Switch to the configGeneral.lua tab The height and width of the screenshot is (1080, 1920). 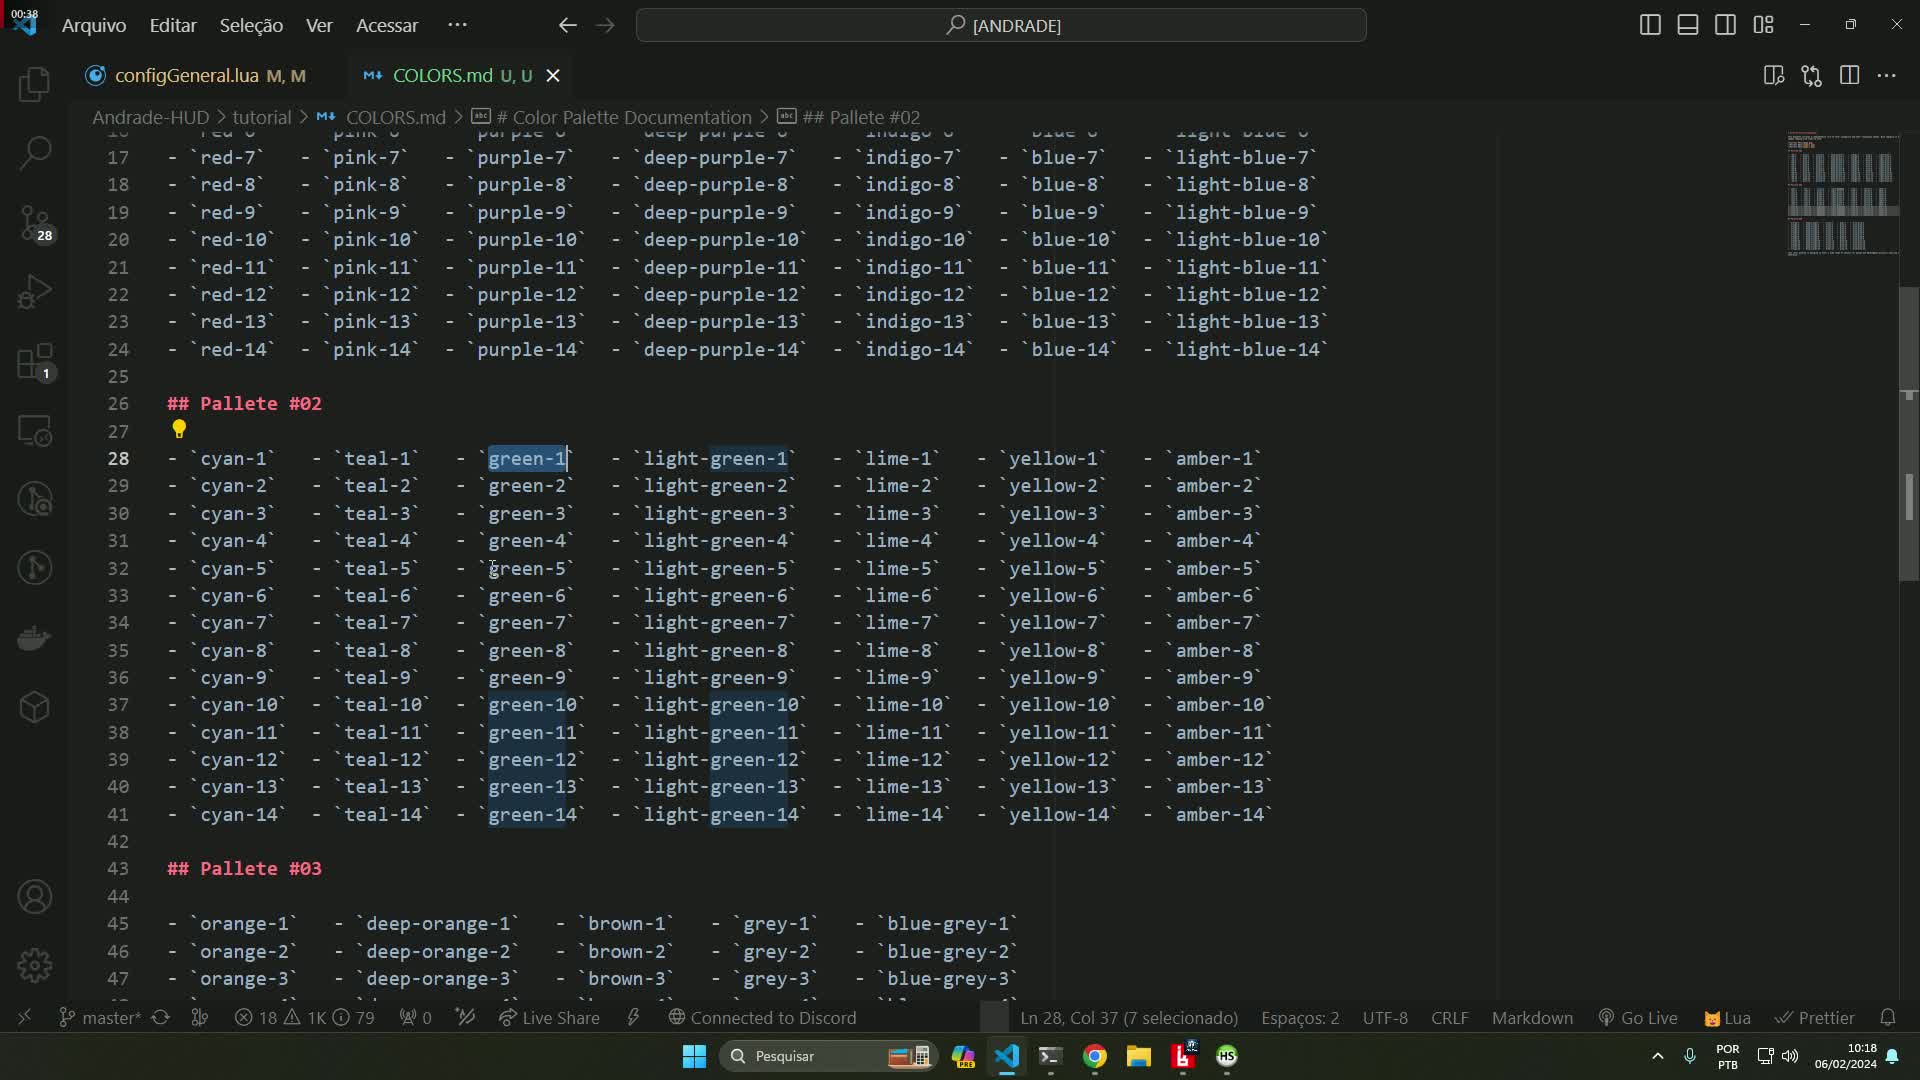click(x=186, y=76)
